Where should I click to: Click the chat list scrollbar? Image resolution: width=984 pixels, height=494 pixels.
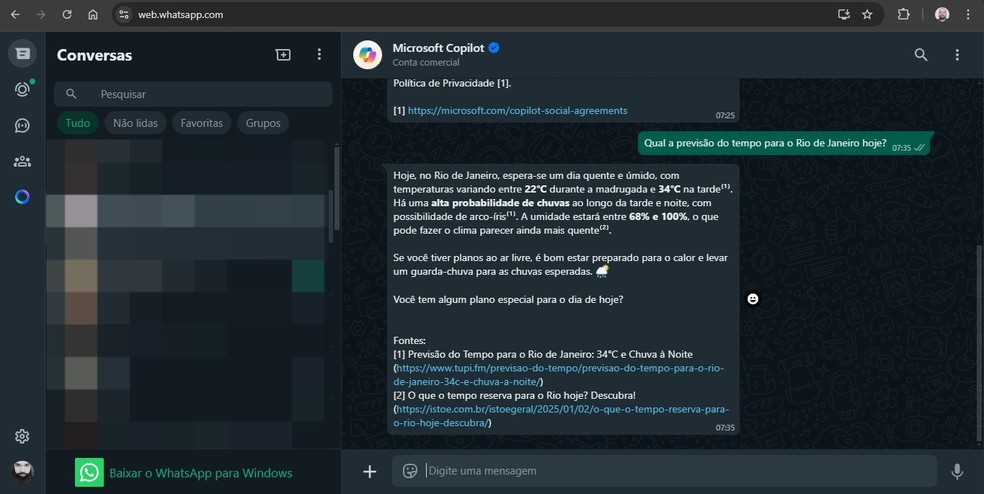pos(336,188)
